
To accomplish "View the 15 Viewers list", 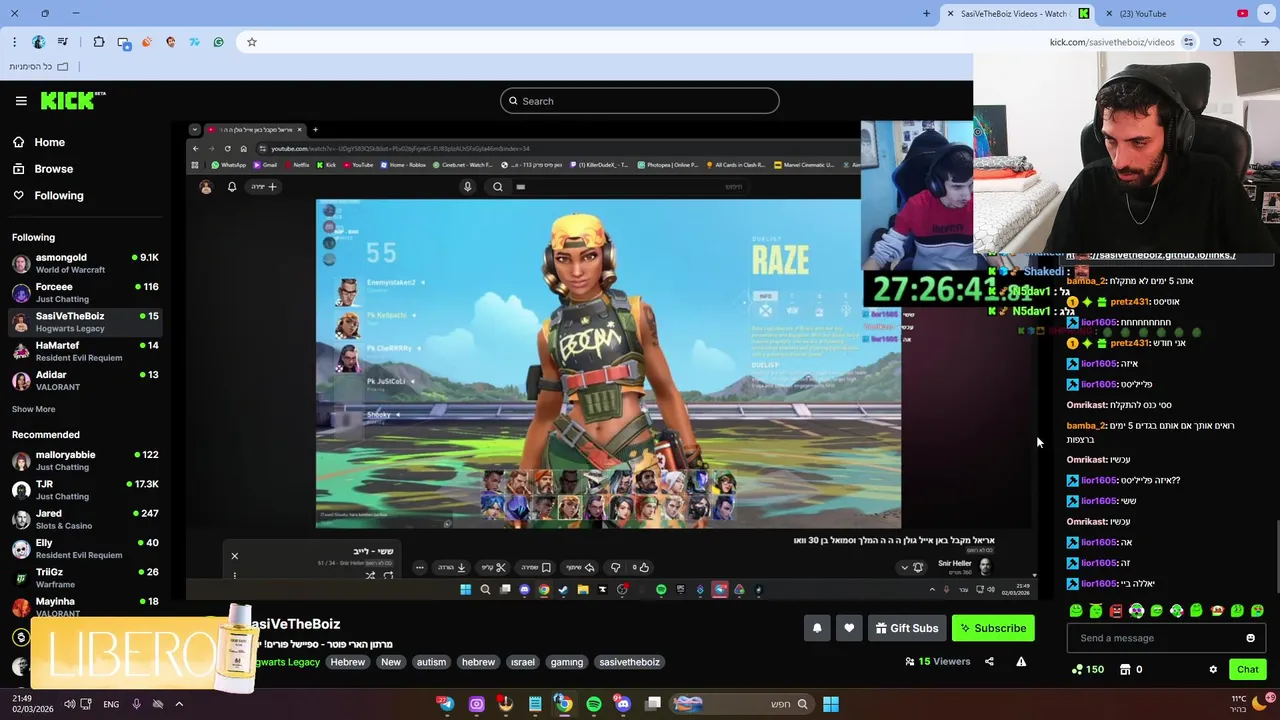I will click(937, 661).
